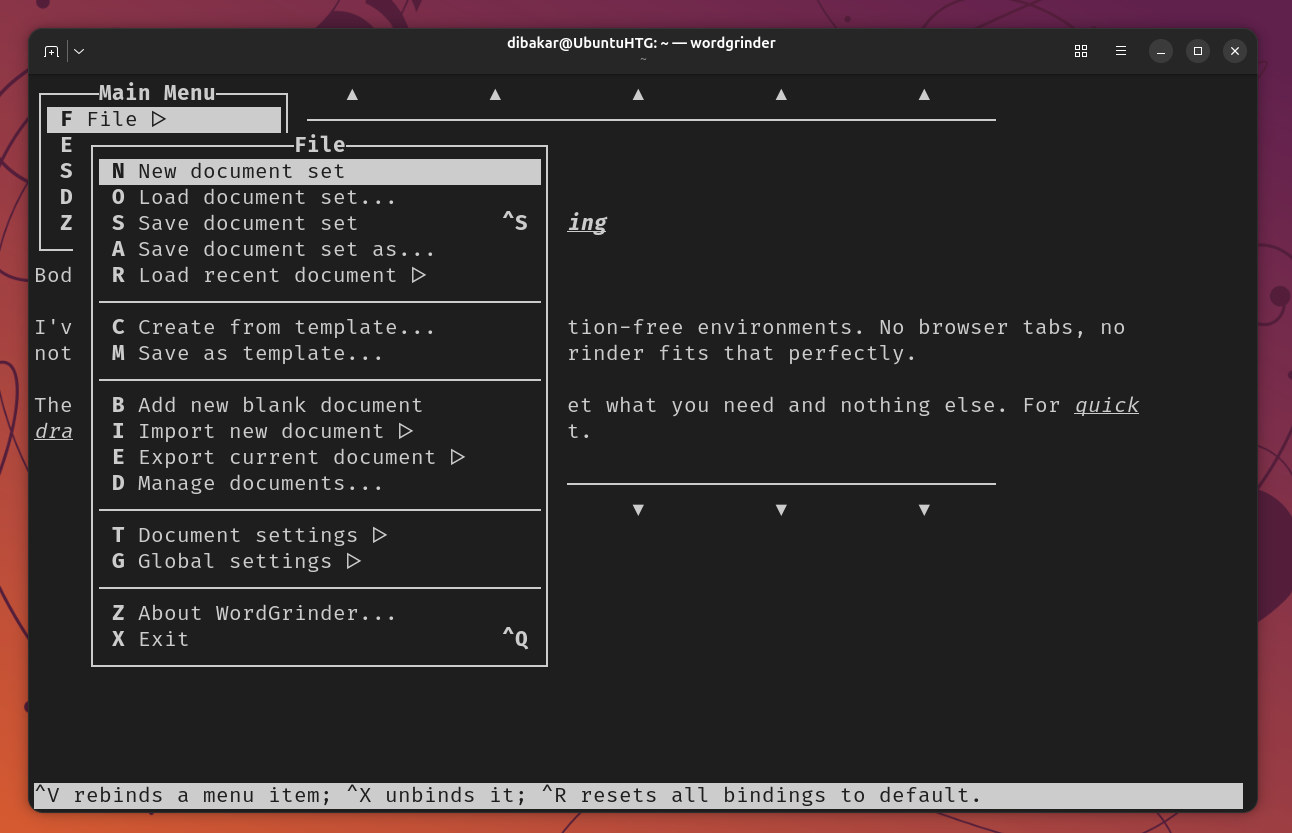Choose Load document set...

[x=320, y=198]
